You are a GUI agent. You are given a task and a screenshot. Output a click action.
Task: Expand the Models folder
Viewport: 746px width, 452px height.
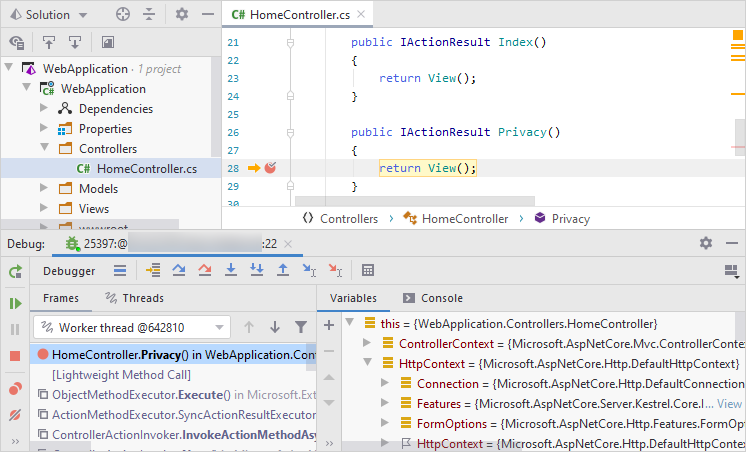coord(43,189)
